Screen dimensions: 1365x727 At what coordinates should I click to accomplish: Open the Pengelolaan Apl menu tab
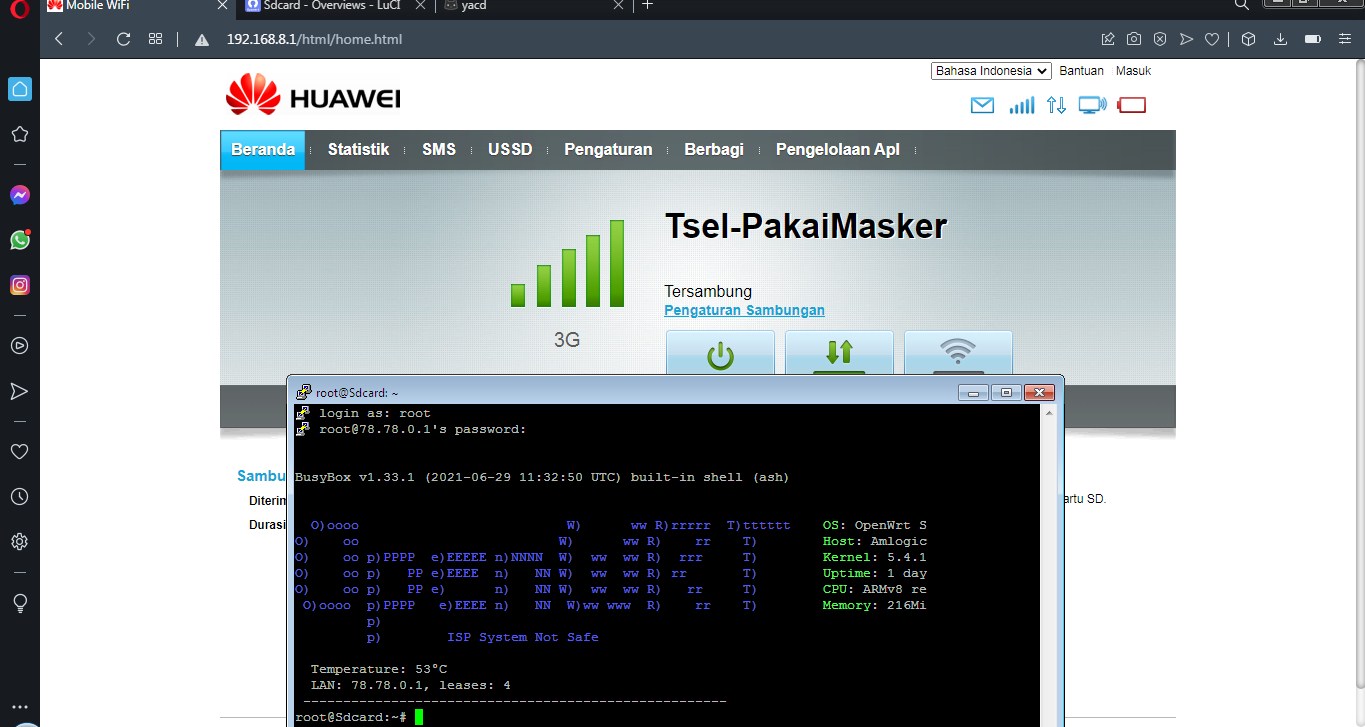pyautogui.click(x=838, y=150)
